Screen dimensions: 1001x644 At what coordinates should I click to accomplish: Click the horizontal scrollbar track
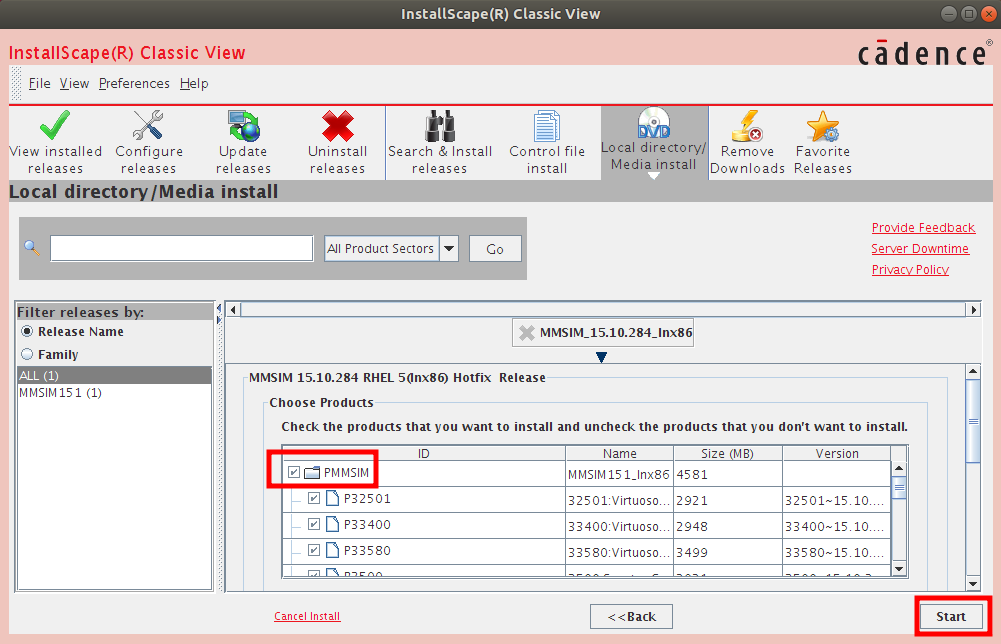pos(603,310)
